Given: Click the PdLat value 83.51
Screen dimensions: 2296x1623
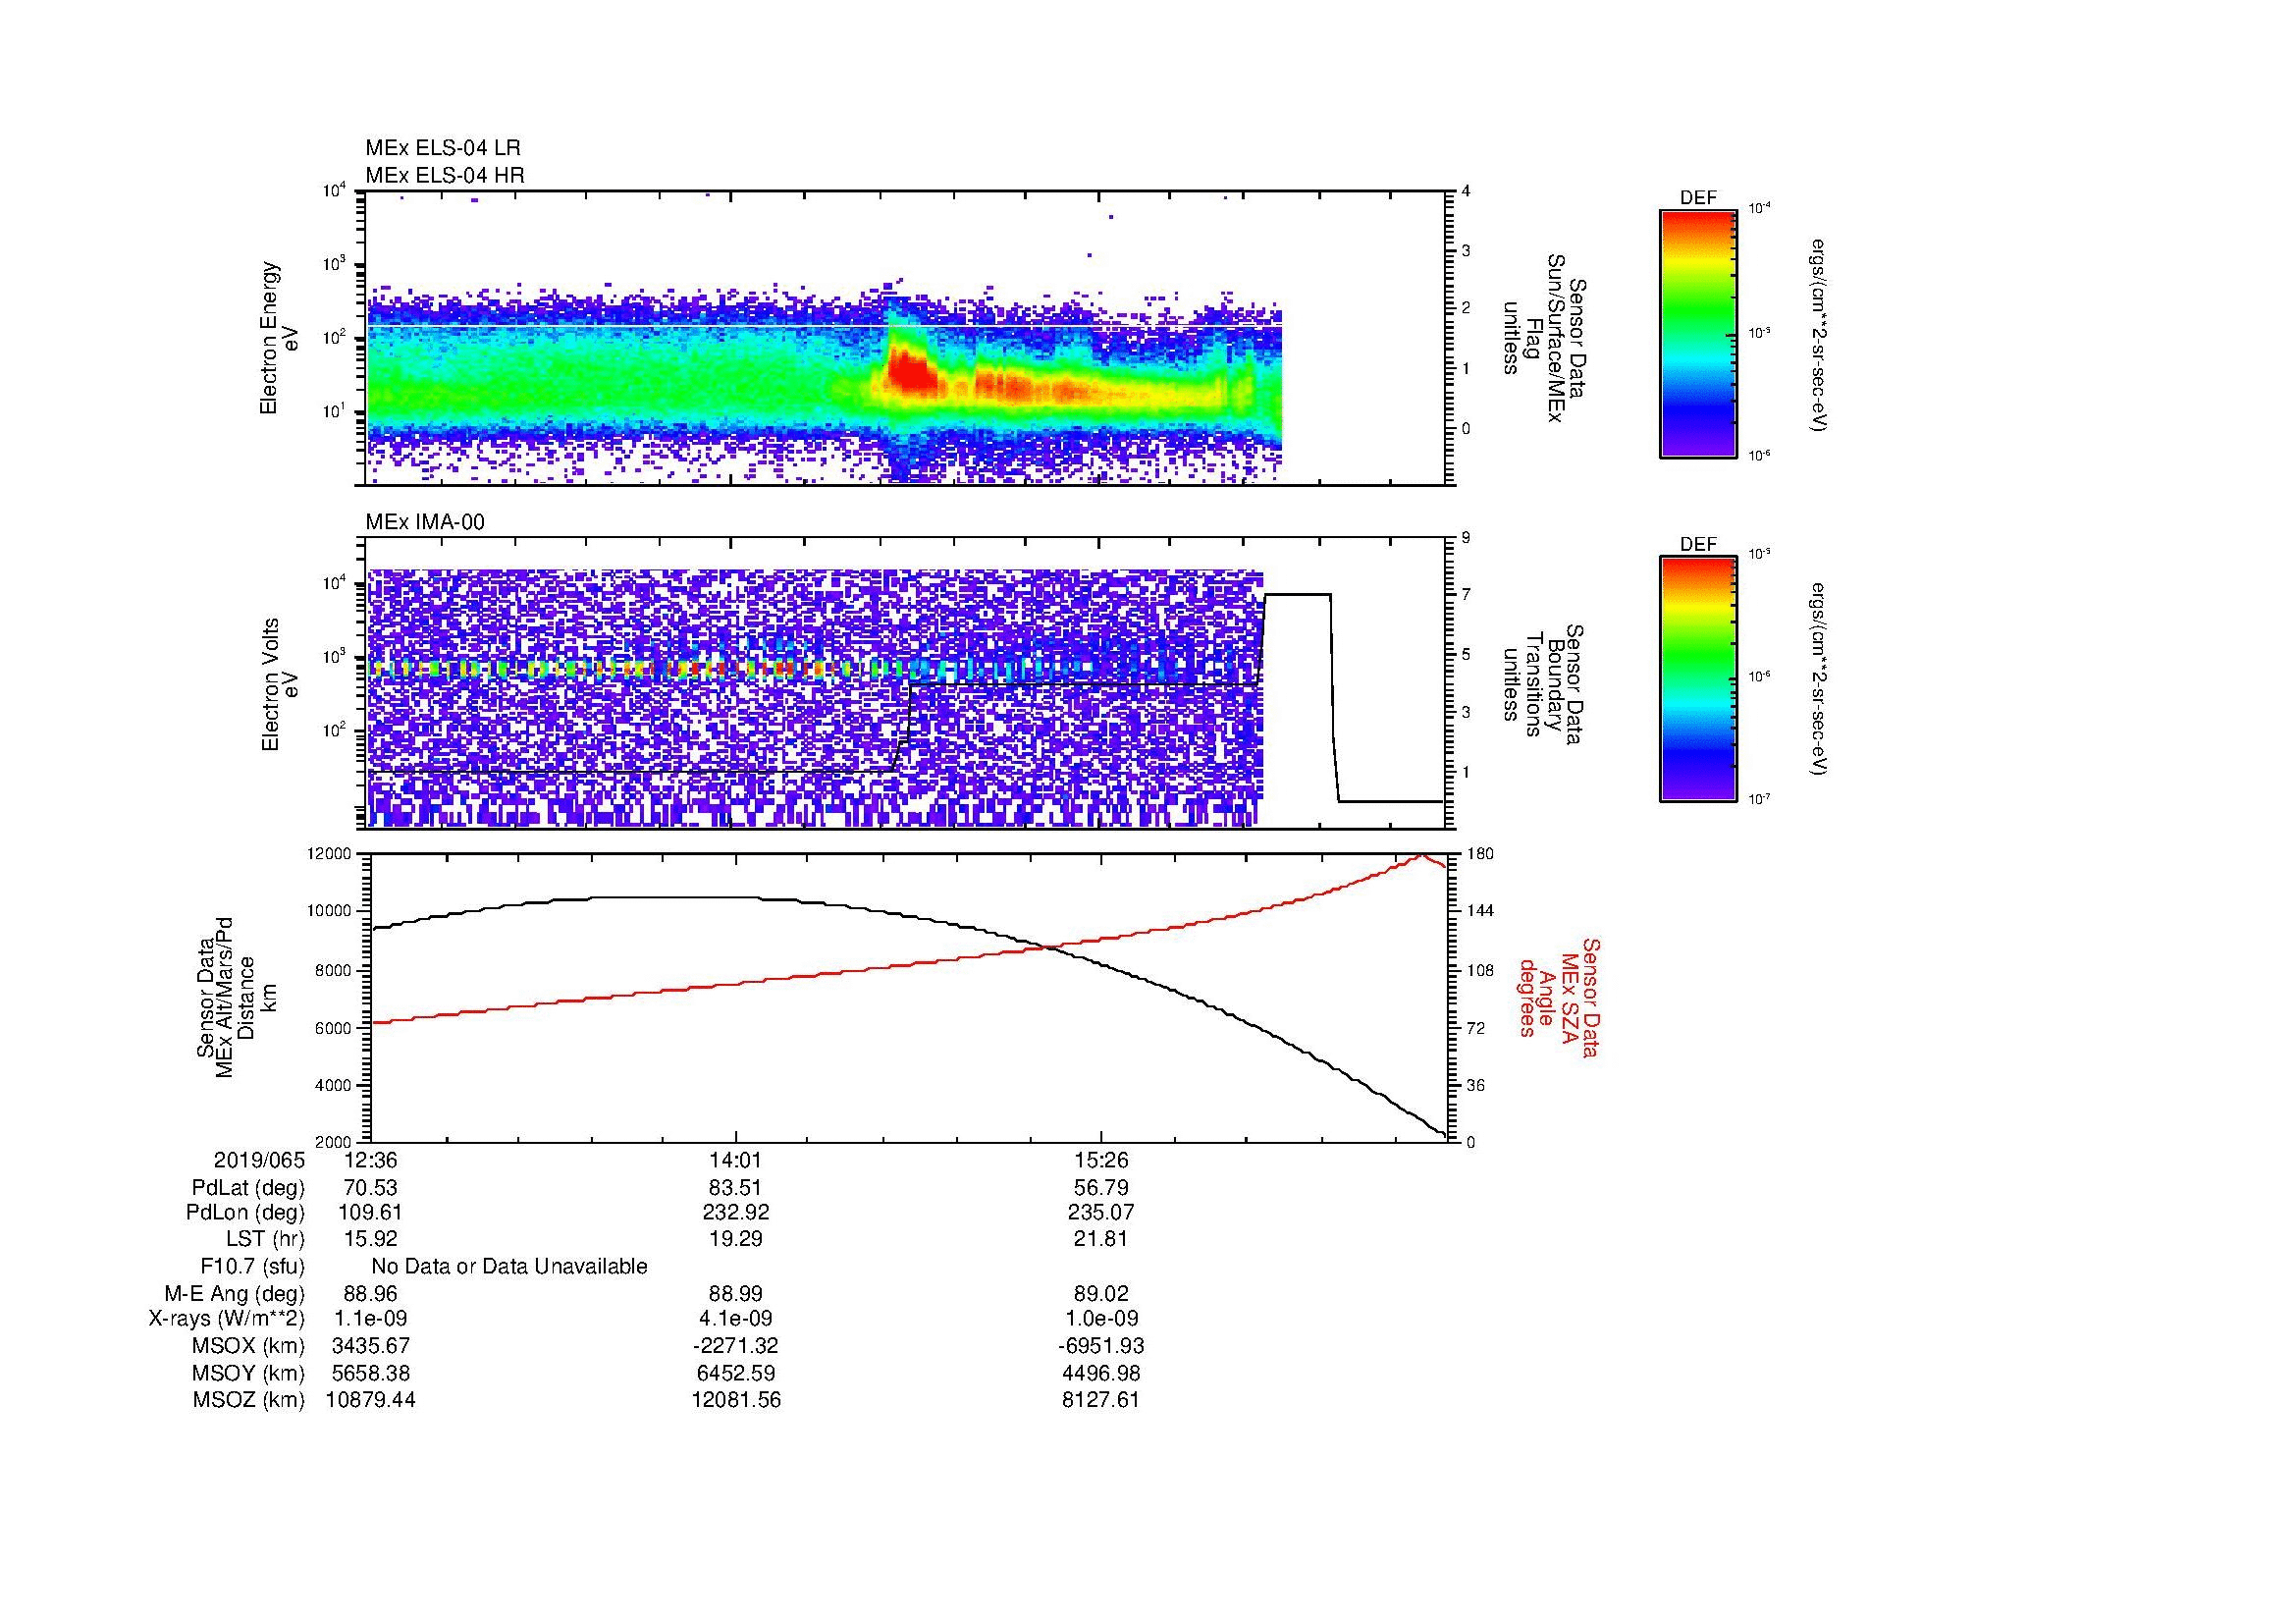Looking at the screenshot, I should coord(736,1188).
